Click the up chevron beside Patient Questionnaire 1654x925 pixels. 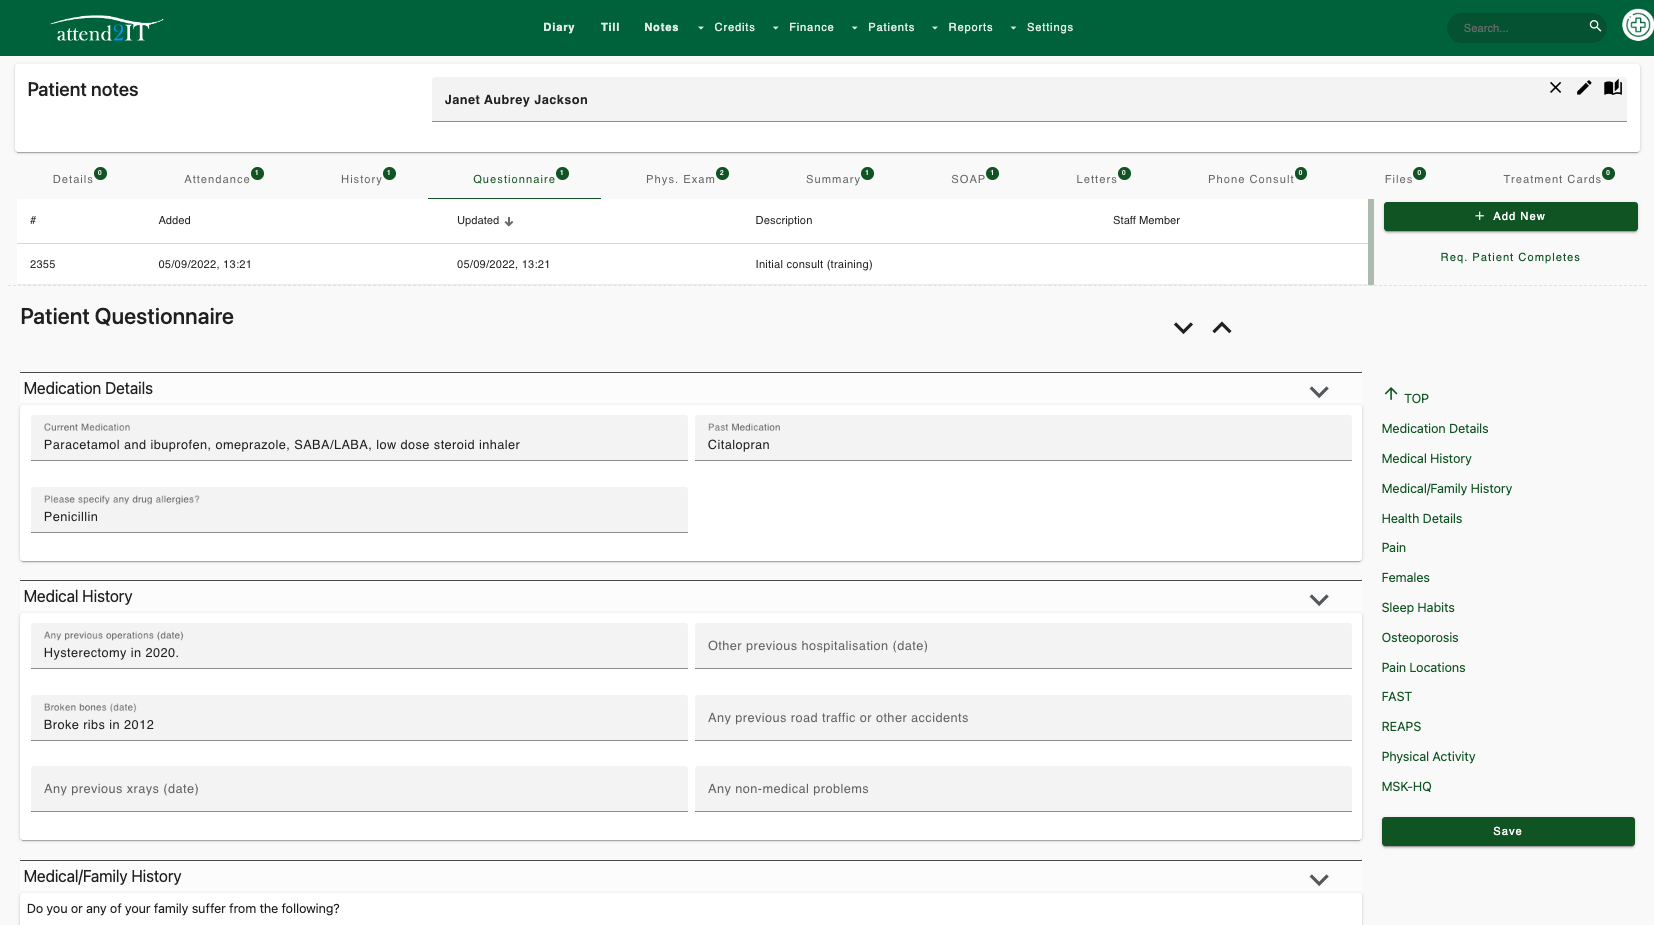[1222, 327]
